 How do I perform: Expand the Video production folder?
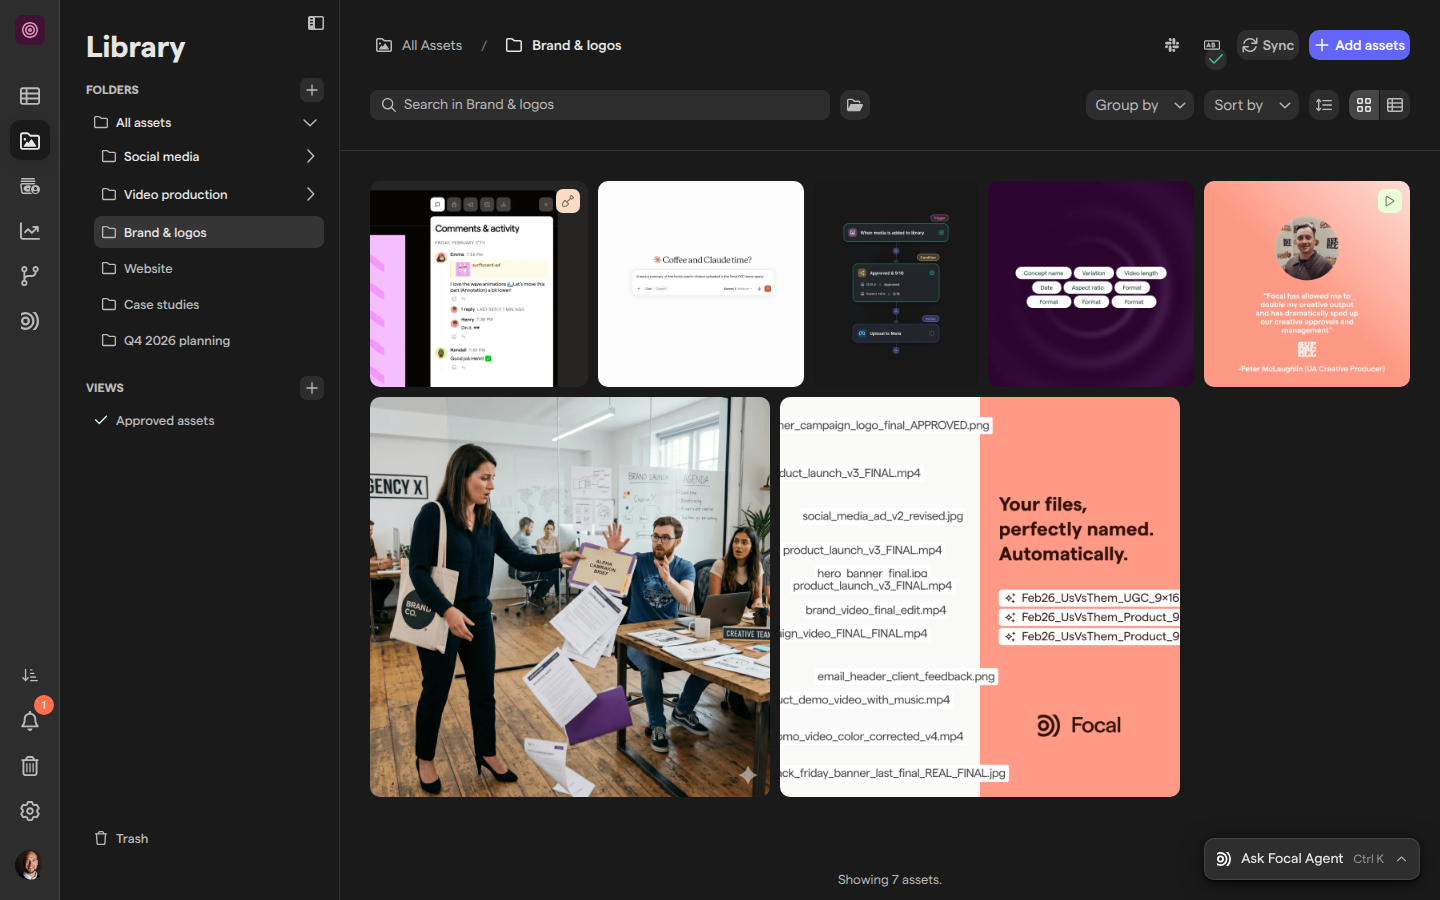[310, 195]
